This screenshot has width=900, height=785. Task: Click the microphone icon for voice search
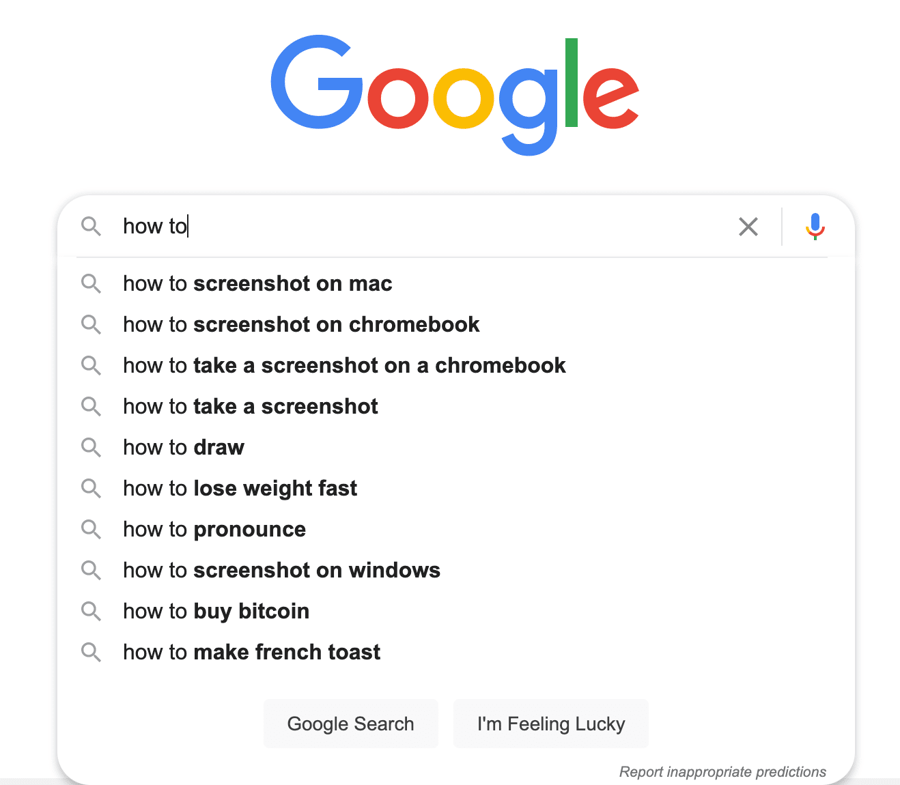[814, 226]
